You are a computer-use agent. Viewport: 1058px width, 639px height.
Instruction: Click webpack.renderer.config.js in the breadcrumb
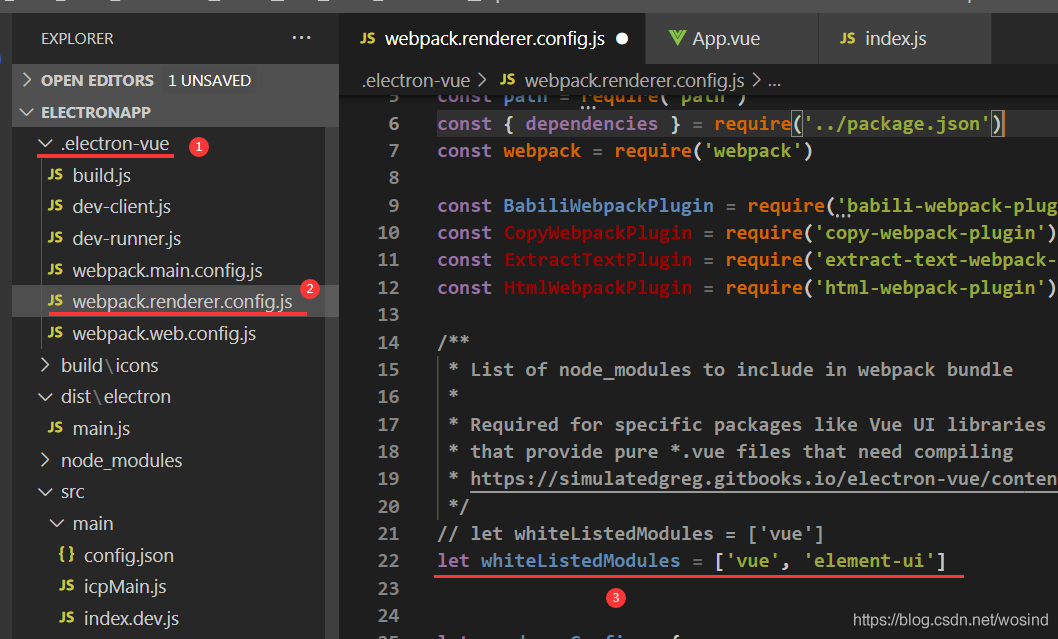[x=634, y=80]
